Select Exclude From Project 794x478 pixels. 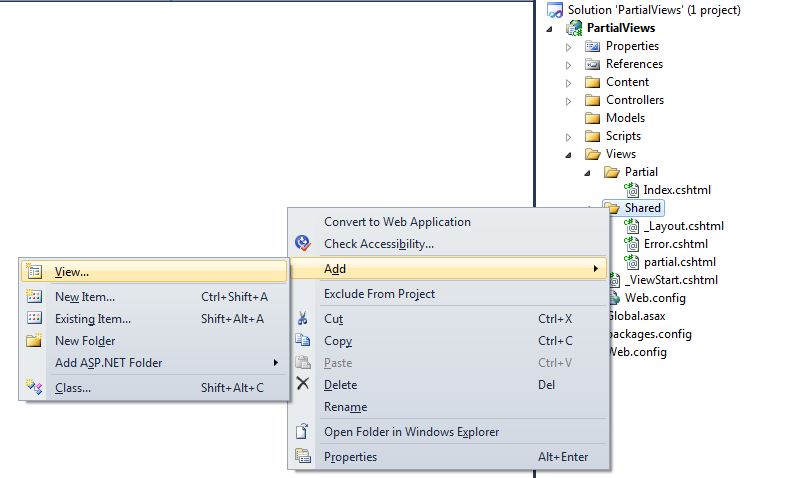[x=449, y=294]
